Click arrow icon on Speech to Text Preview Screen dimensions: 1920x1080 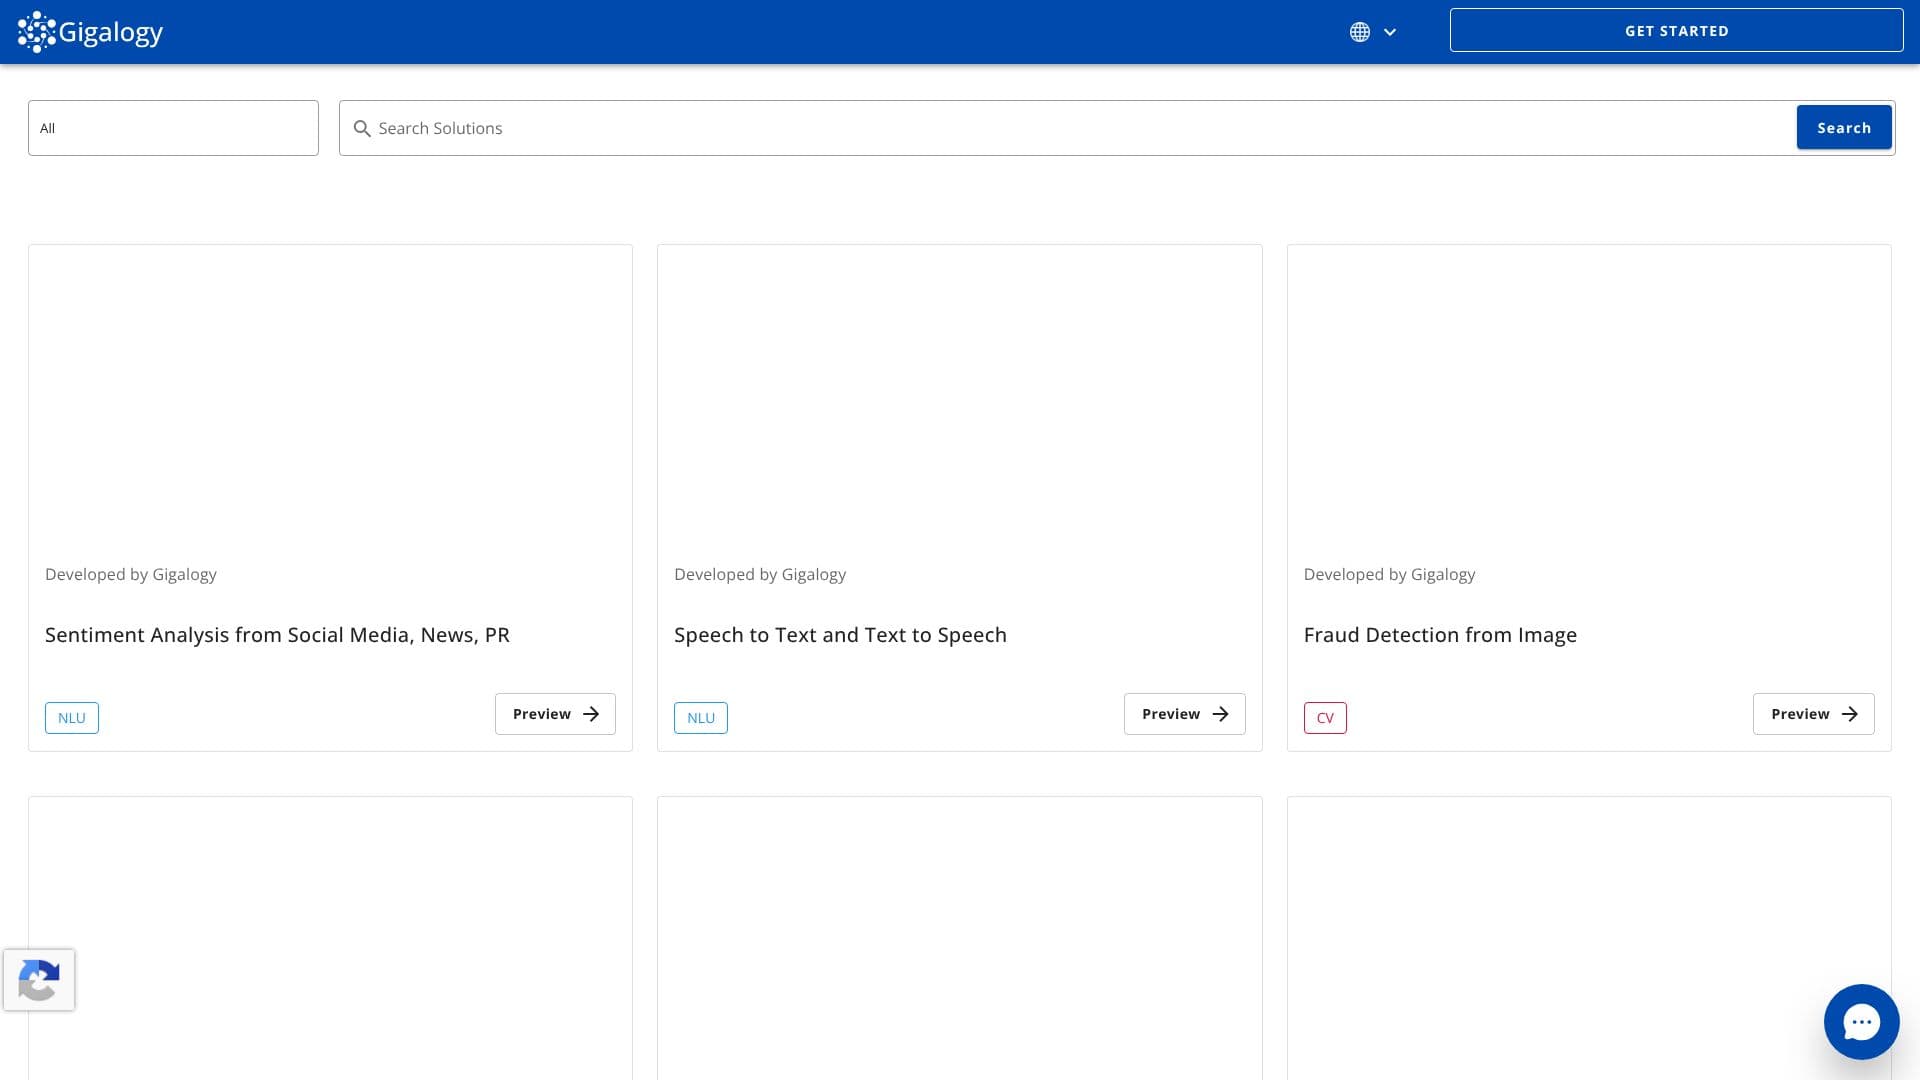(1220, 714)
